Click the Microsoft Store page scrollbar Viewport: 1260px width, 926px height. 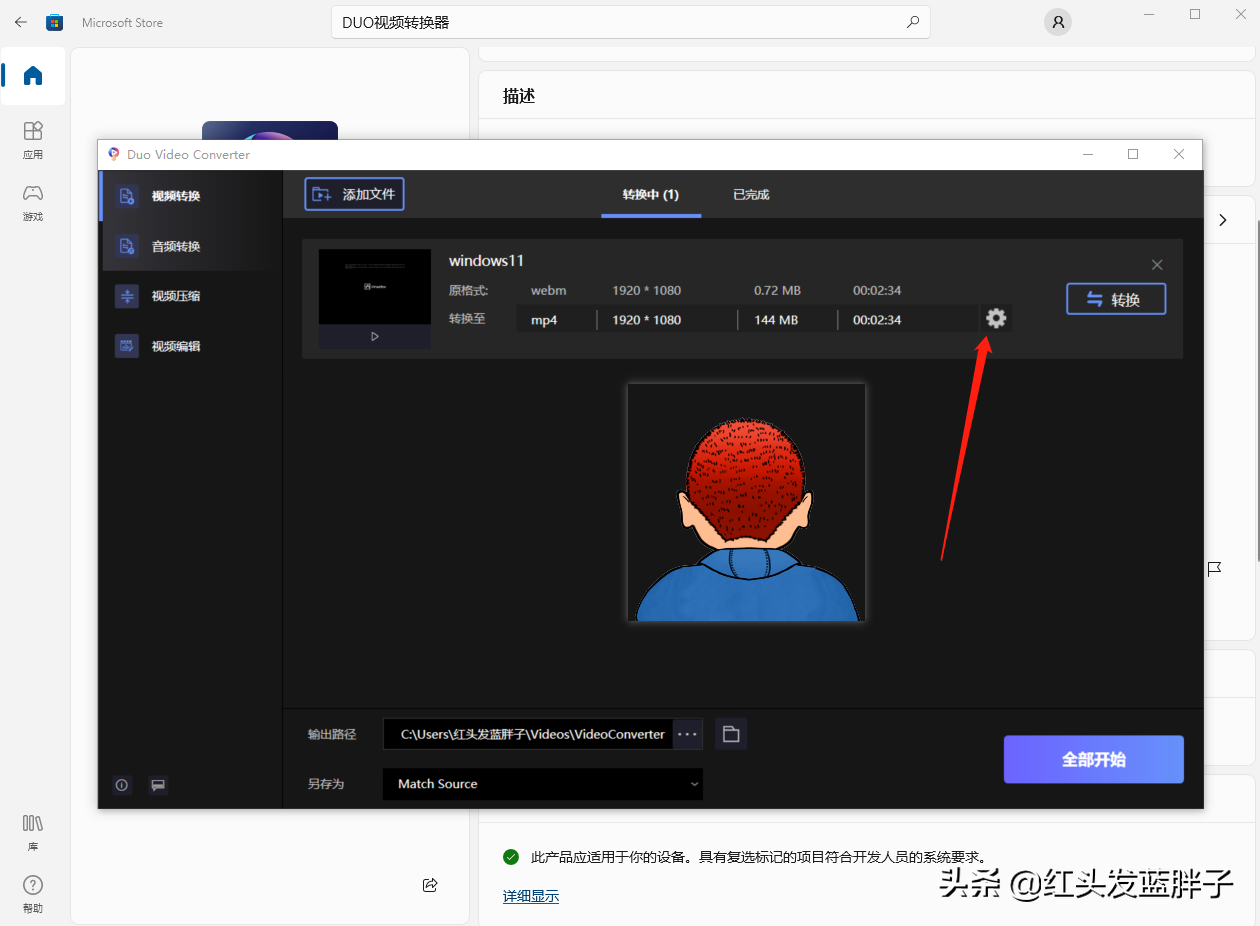click(1257, 390)
